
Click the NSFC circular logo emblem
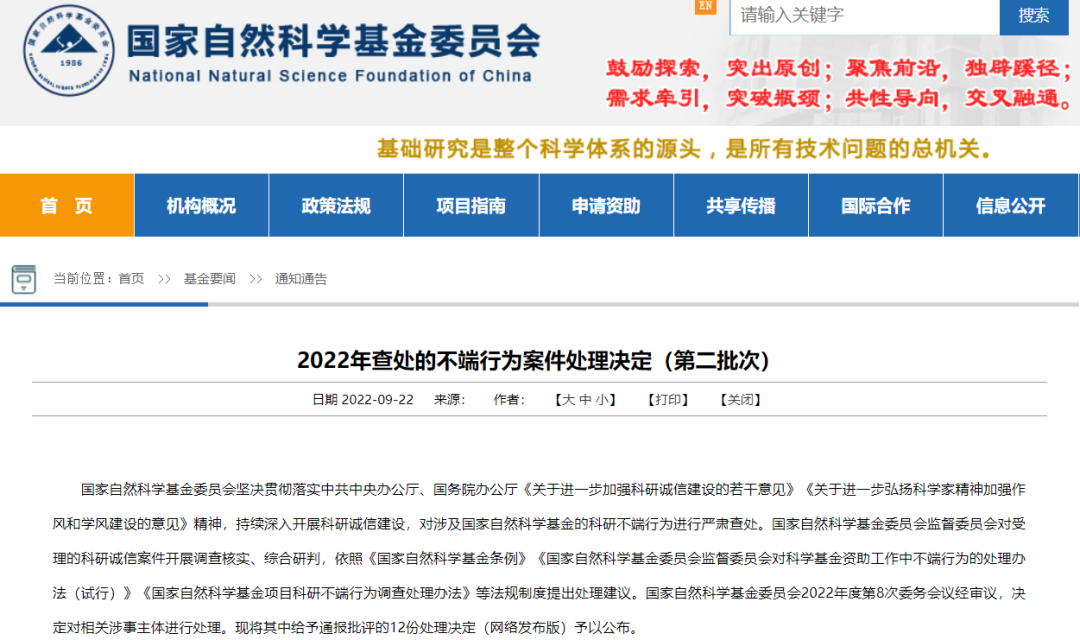[x=68, y=50]
